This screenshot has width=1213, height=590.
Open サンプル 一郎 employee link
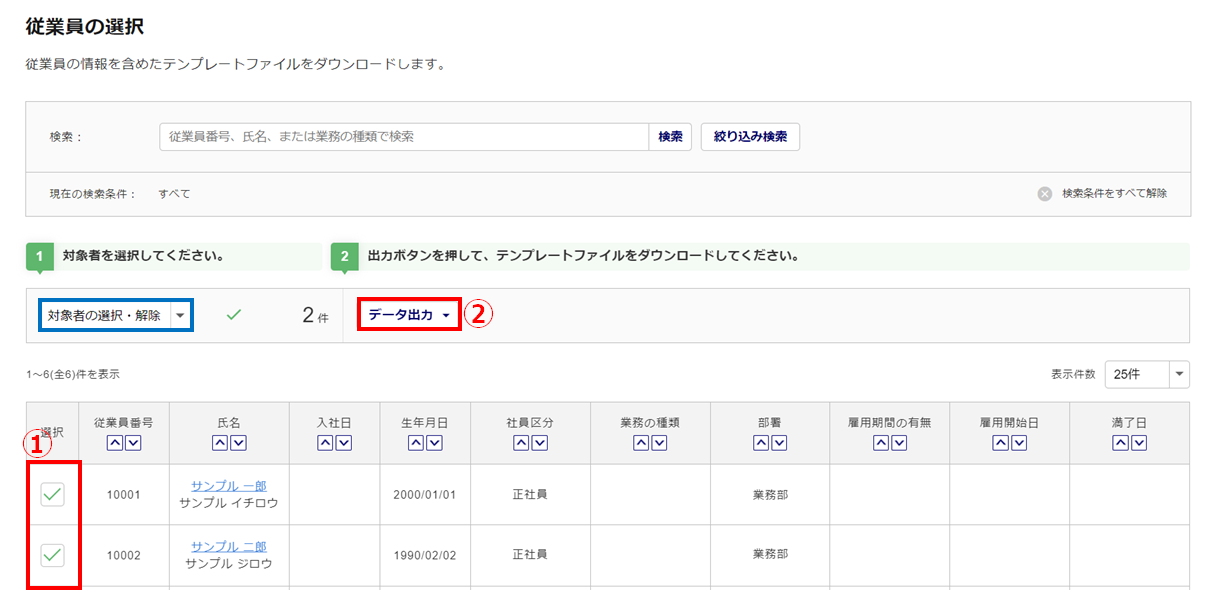pyautogui.click(x=229, y=486)
